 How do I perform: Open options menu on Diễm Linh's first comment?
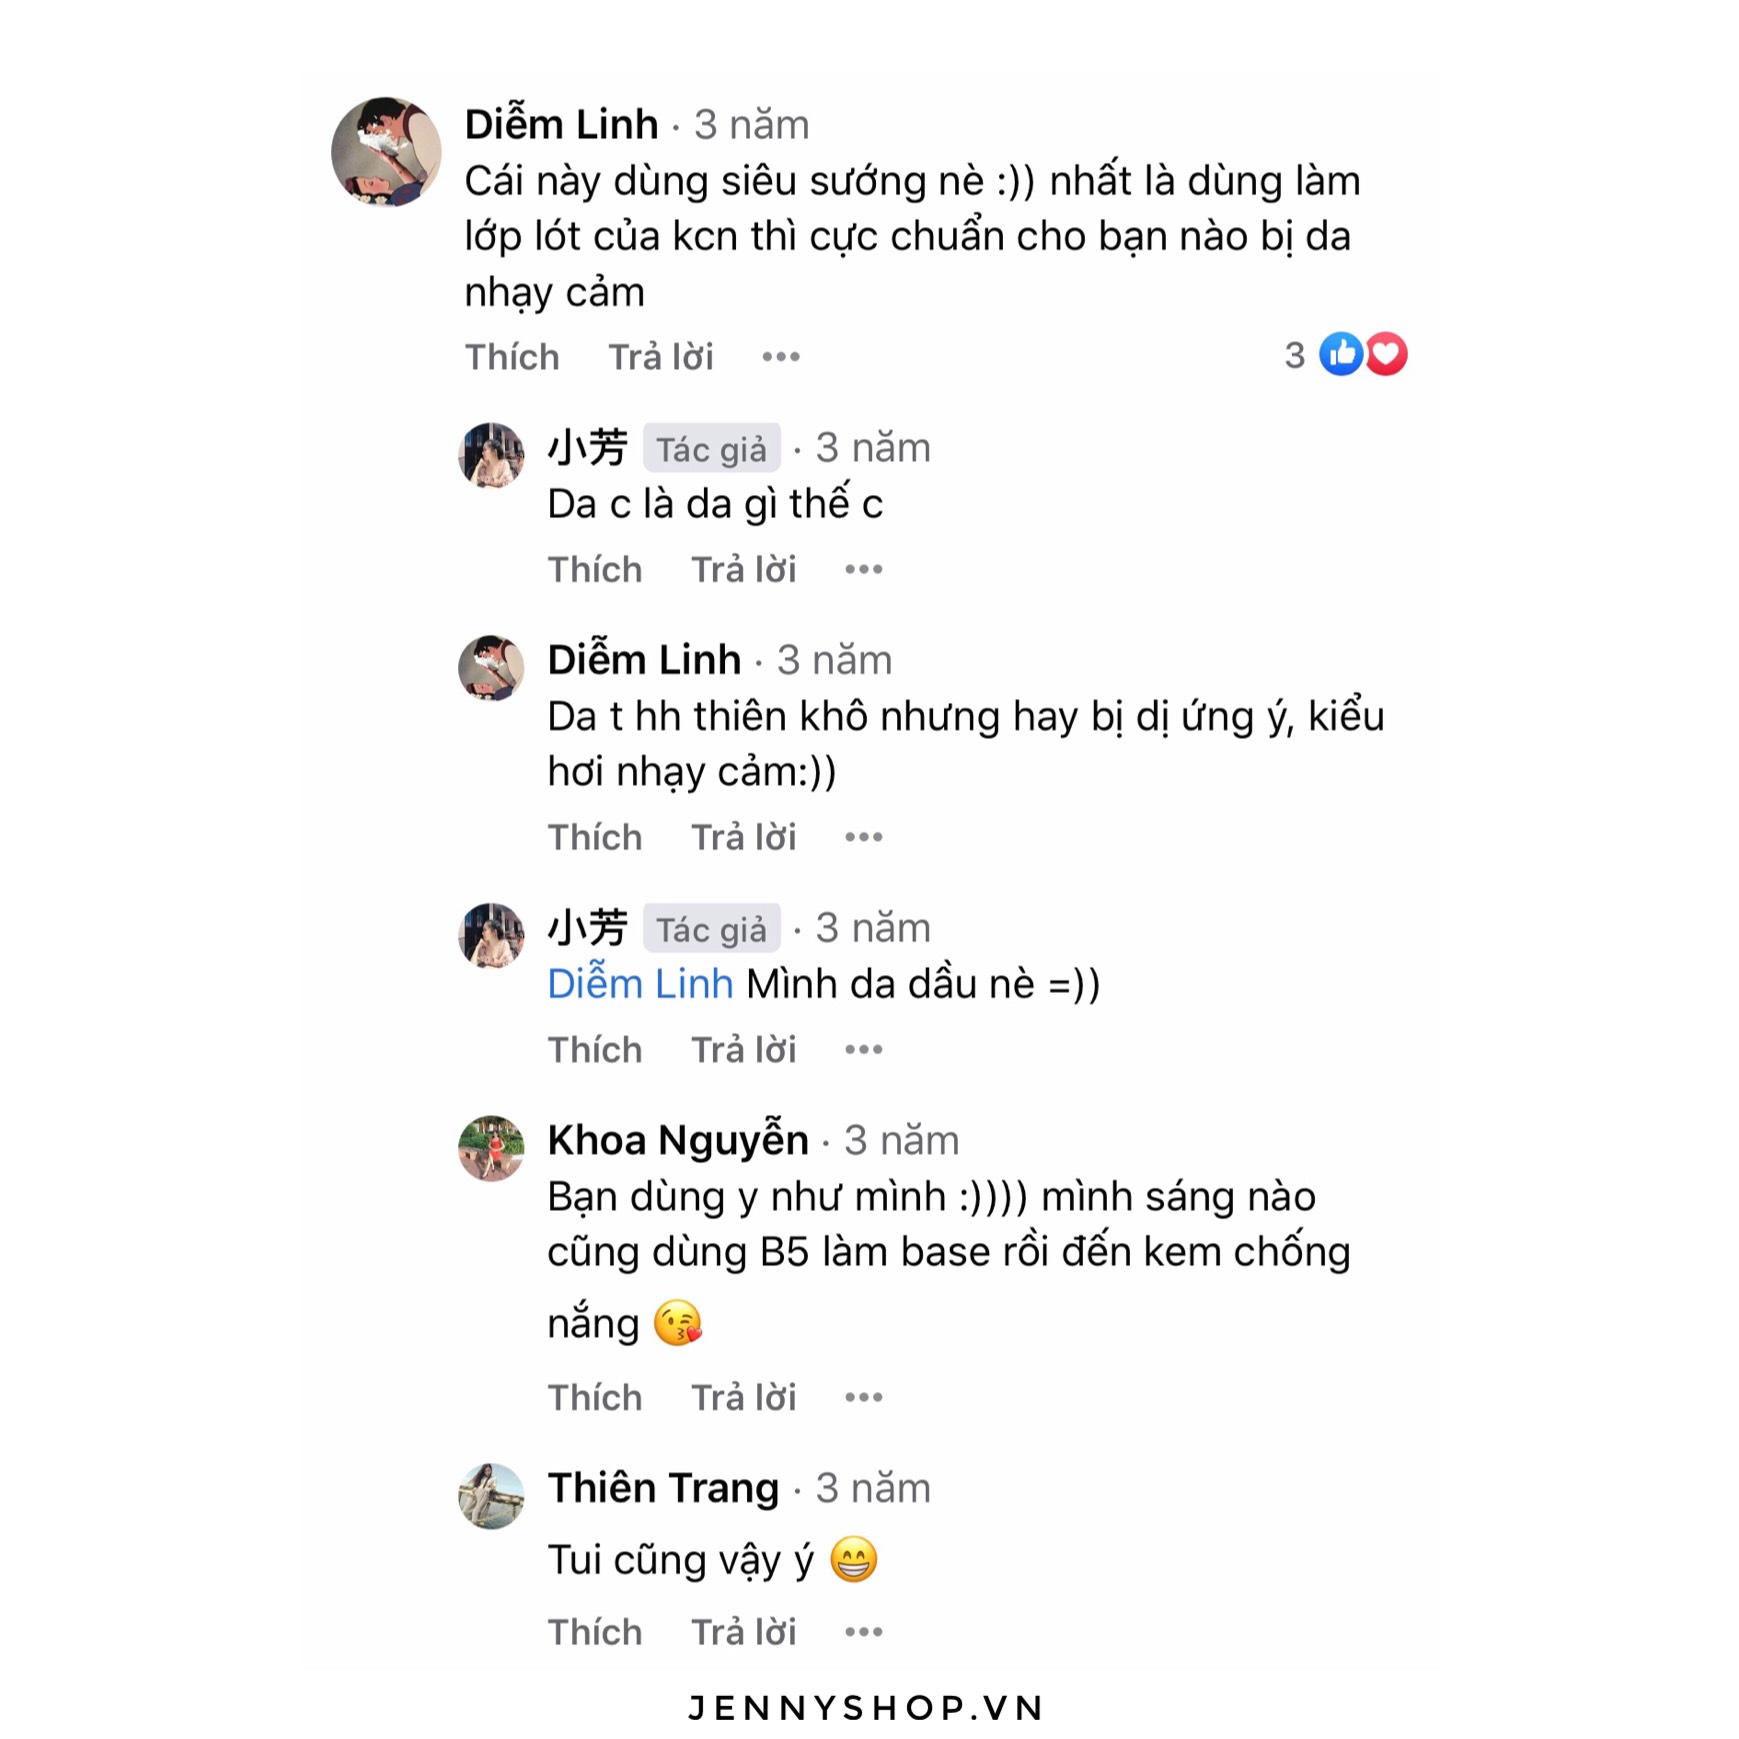(780, 357)
